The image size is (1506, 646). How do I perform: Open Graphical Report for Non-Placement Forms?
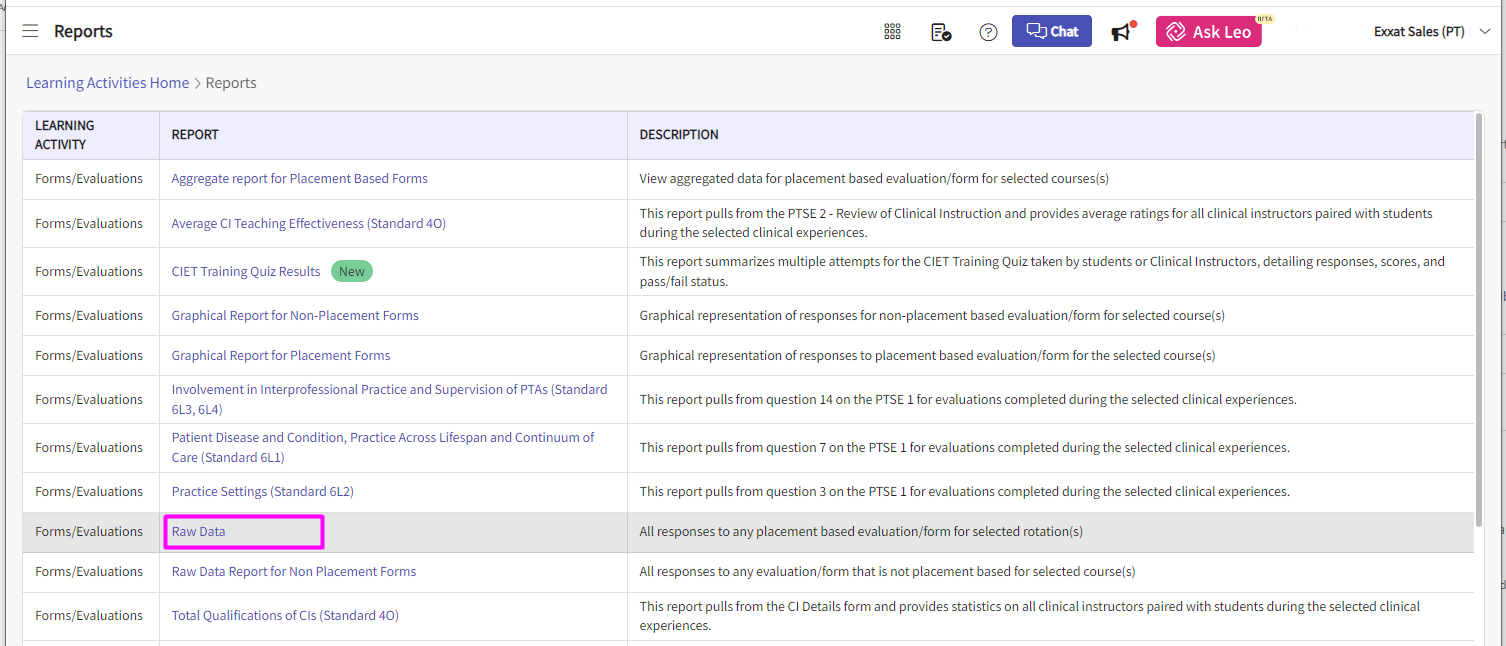click(295, 316)
